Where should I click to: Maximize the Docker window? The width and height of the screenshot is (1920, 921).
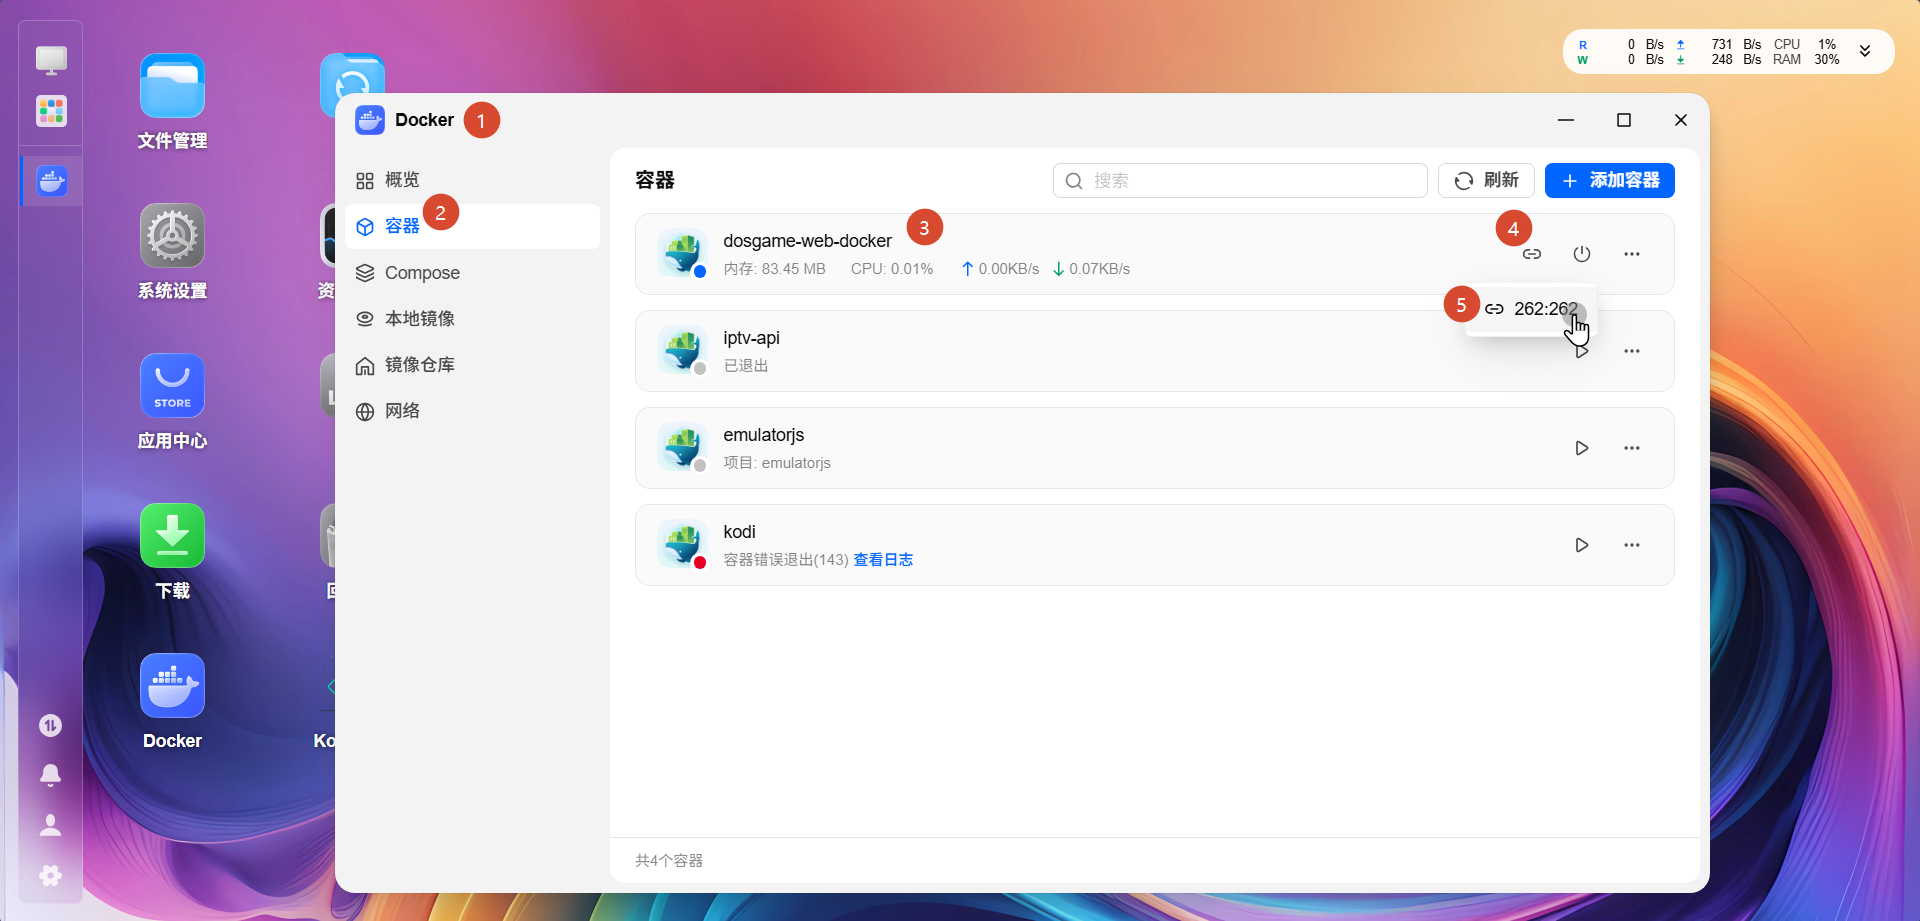(1624, 120)
